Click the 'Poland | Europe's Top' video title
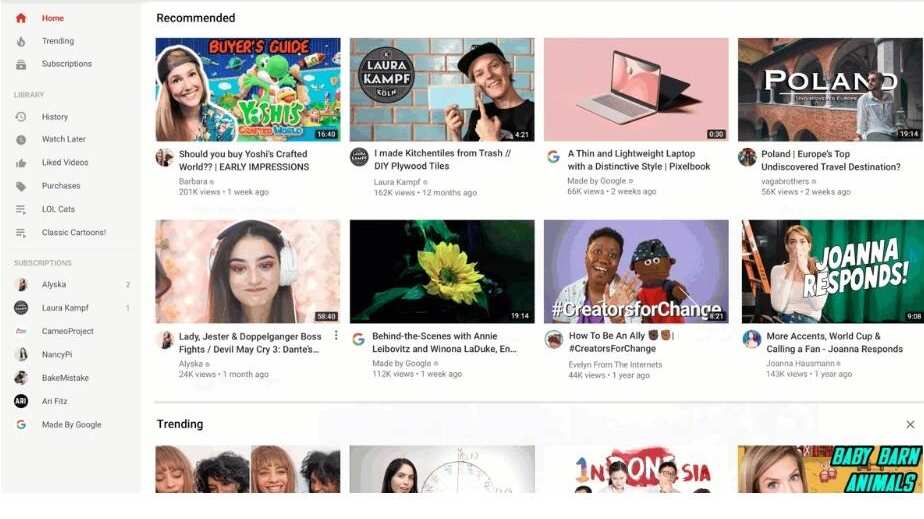Screen dimensions: 924x519 click(x=805, y=154)
